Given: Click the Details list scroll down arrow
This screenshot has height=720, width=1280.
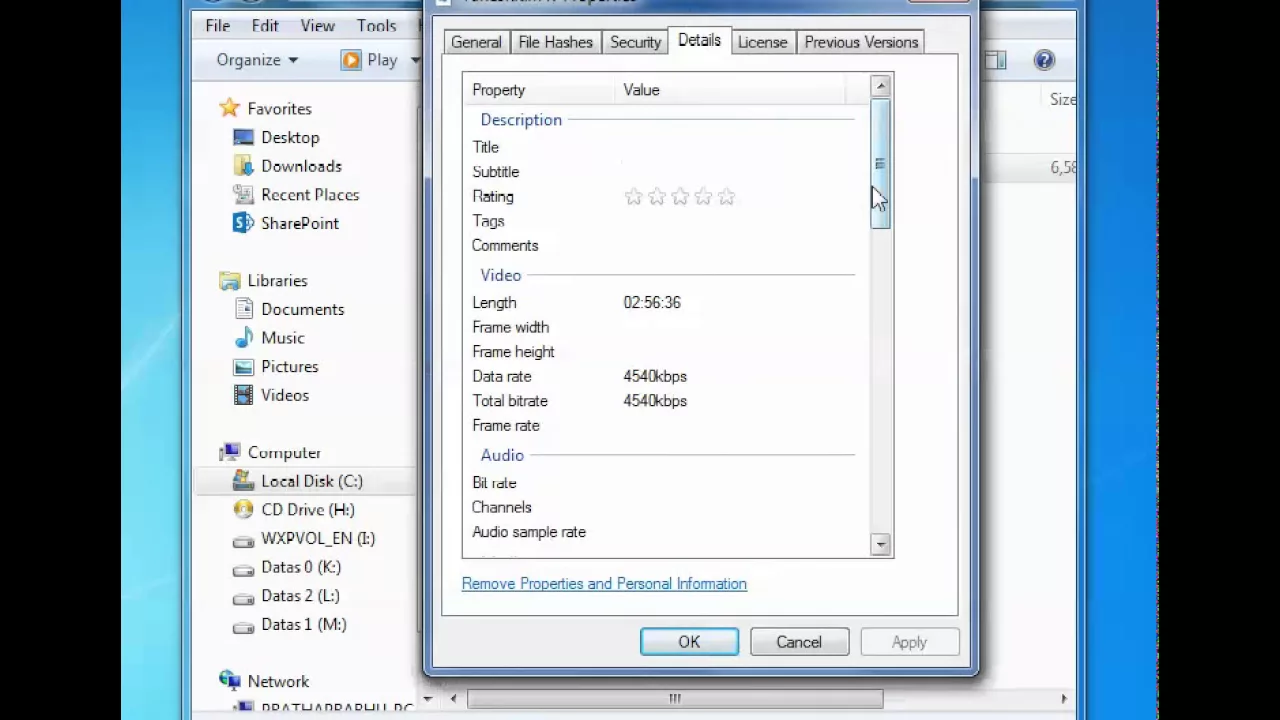Looking at the screenshot, I should [881, 545].
